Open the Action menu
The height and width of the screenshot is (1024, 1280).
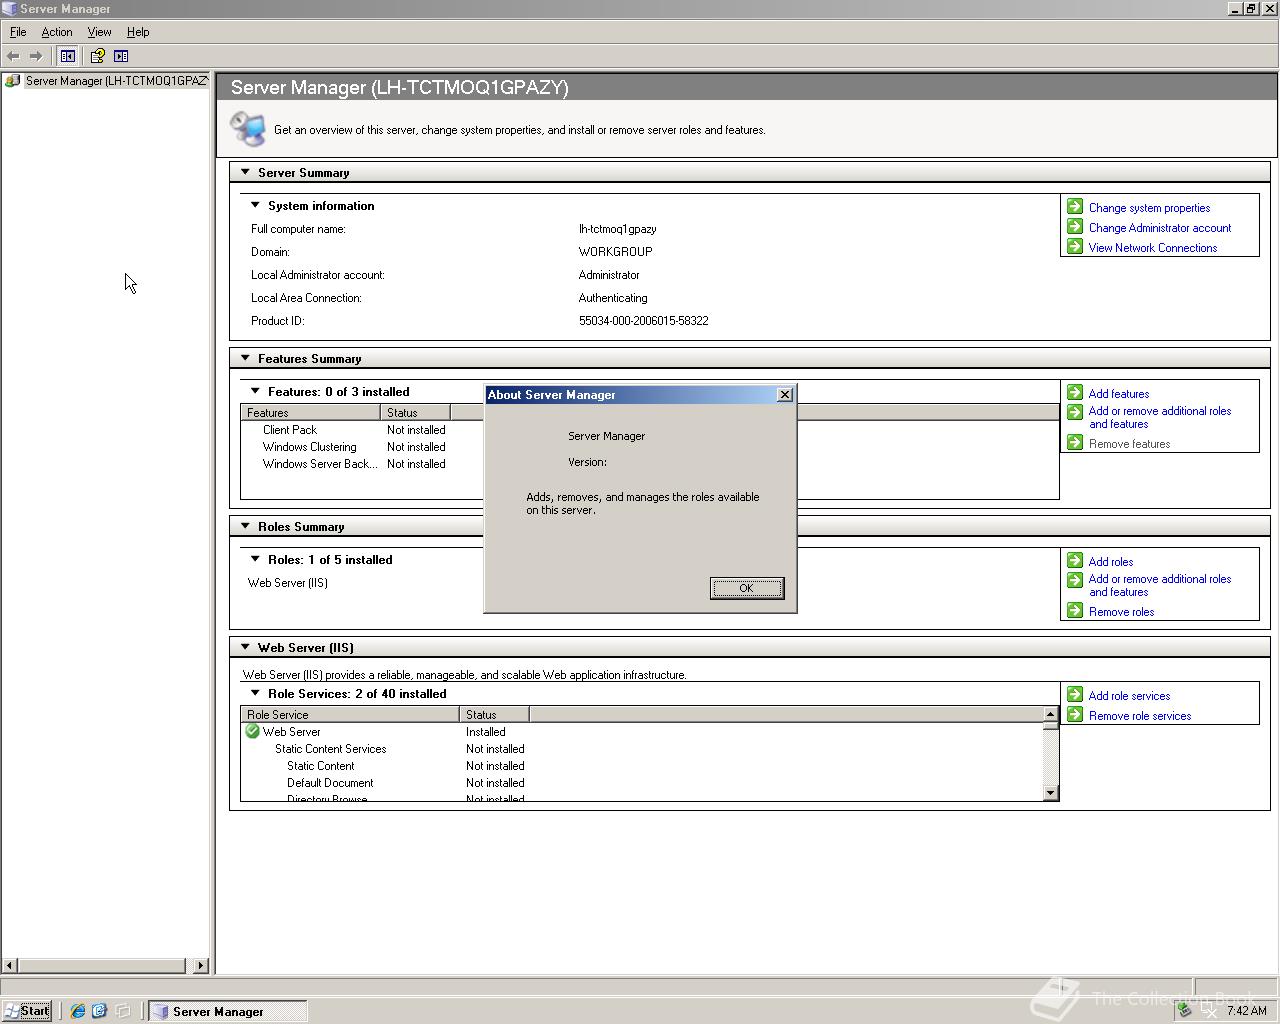tap(57, 32)
